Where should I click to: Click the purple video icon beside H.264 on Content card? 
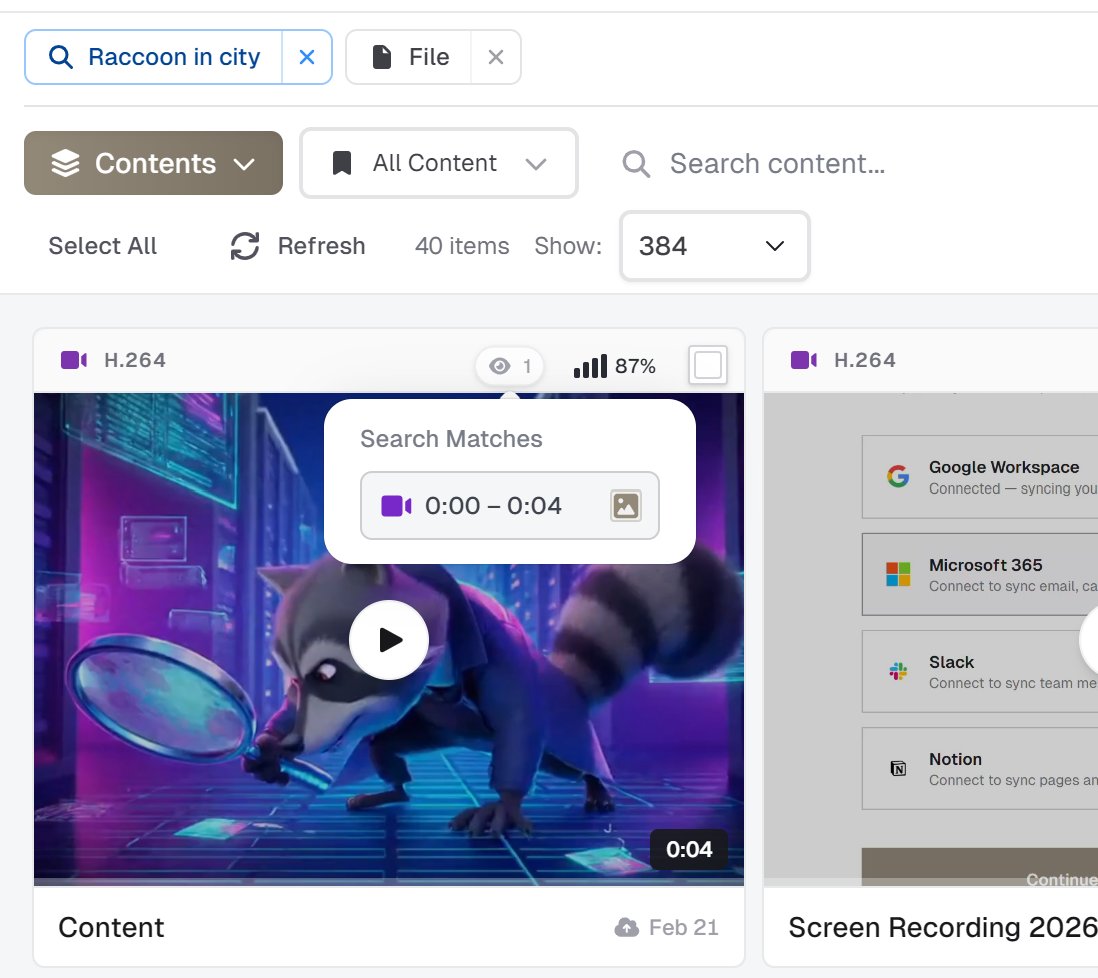click(74, 360)
